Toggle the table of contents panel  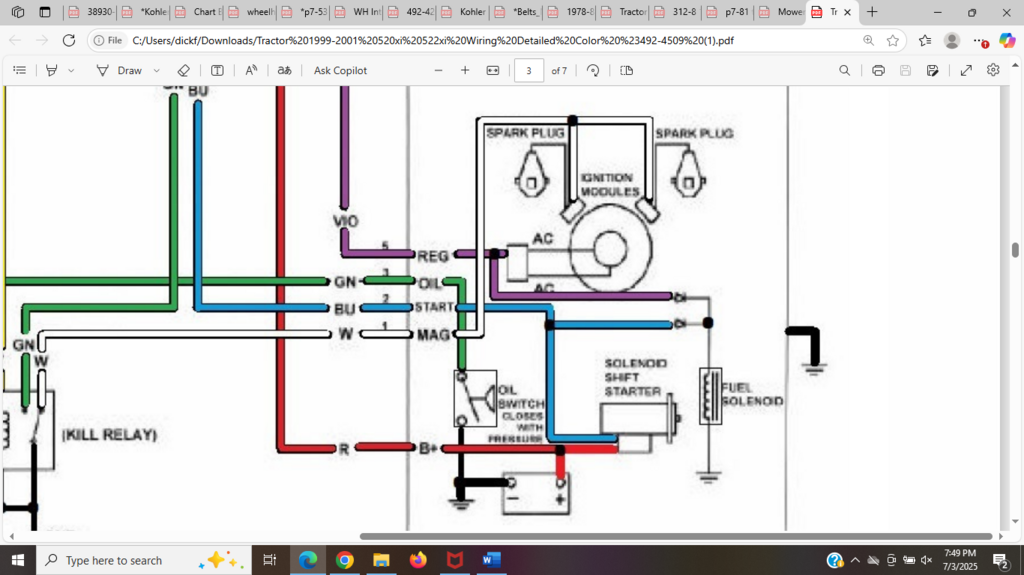pyautogui.click(x=19, y=71)
